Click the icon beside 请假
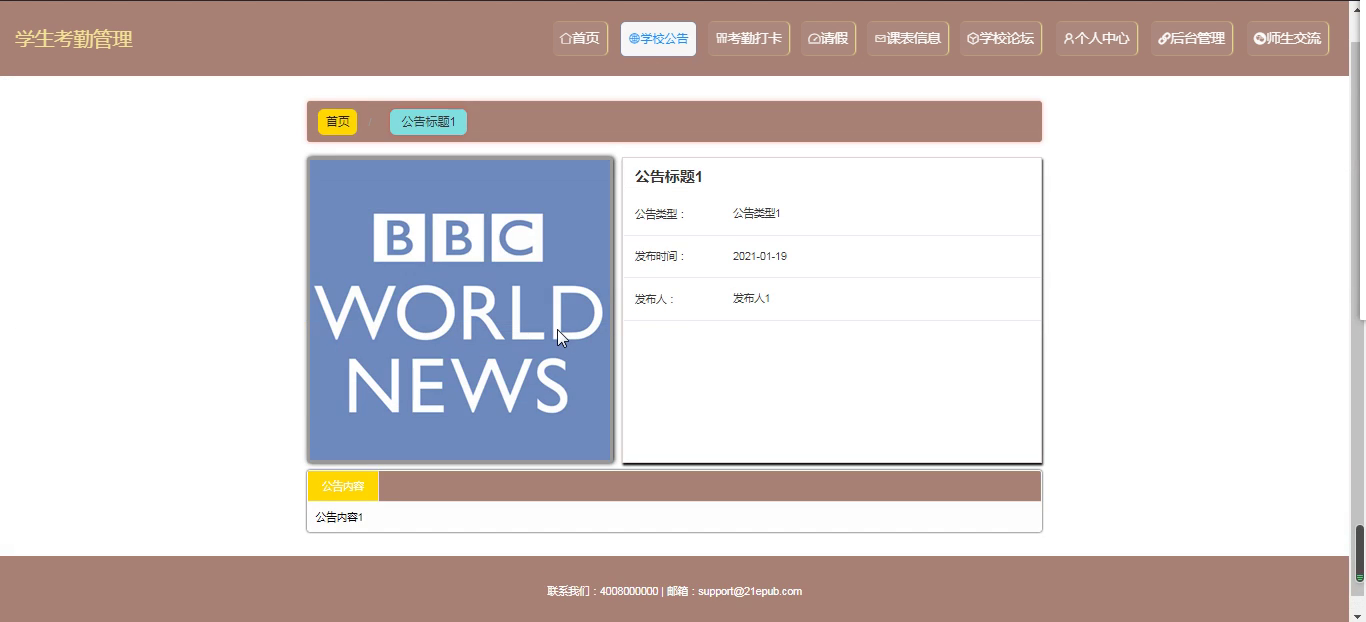 click(814, 39)
